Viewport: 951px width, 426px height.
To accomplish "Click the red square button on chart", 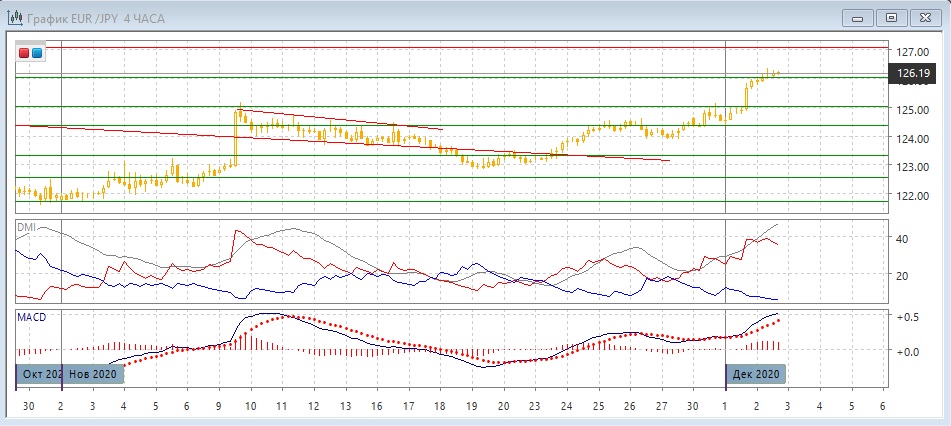I will pyautogui.click(x=24, y=53).
